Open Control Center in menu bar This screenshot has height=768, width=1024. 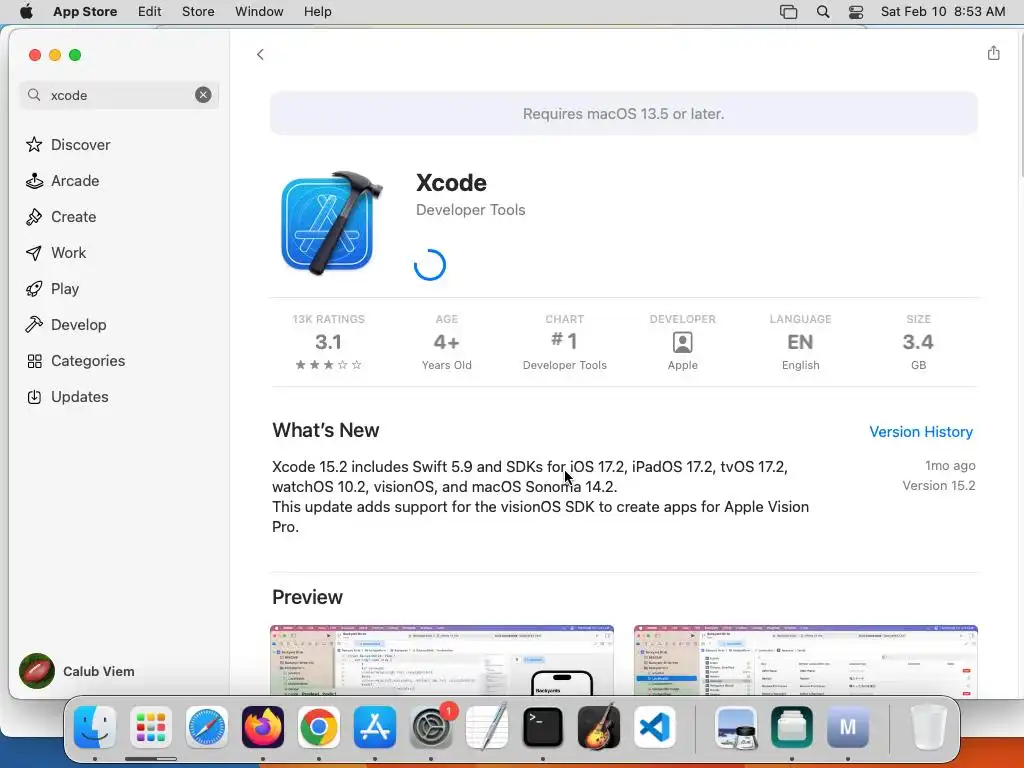coord(856,12)
